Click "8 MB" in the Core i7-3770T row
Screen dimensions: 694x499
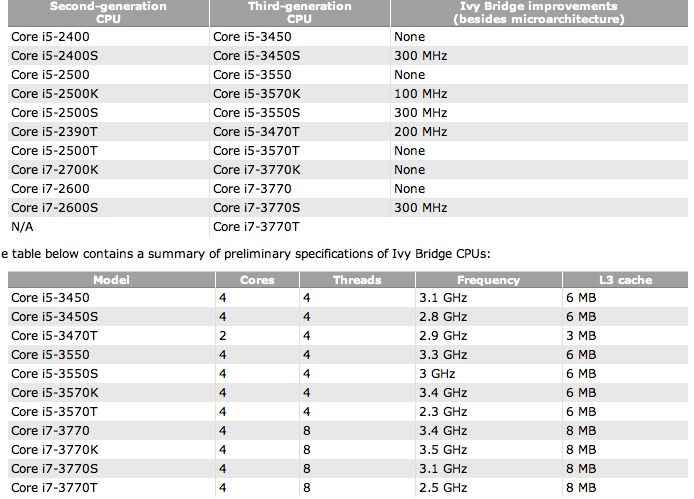point(581,488)
